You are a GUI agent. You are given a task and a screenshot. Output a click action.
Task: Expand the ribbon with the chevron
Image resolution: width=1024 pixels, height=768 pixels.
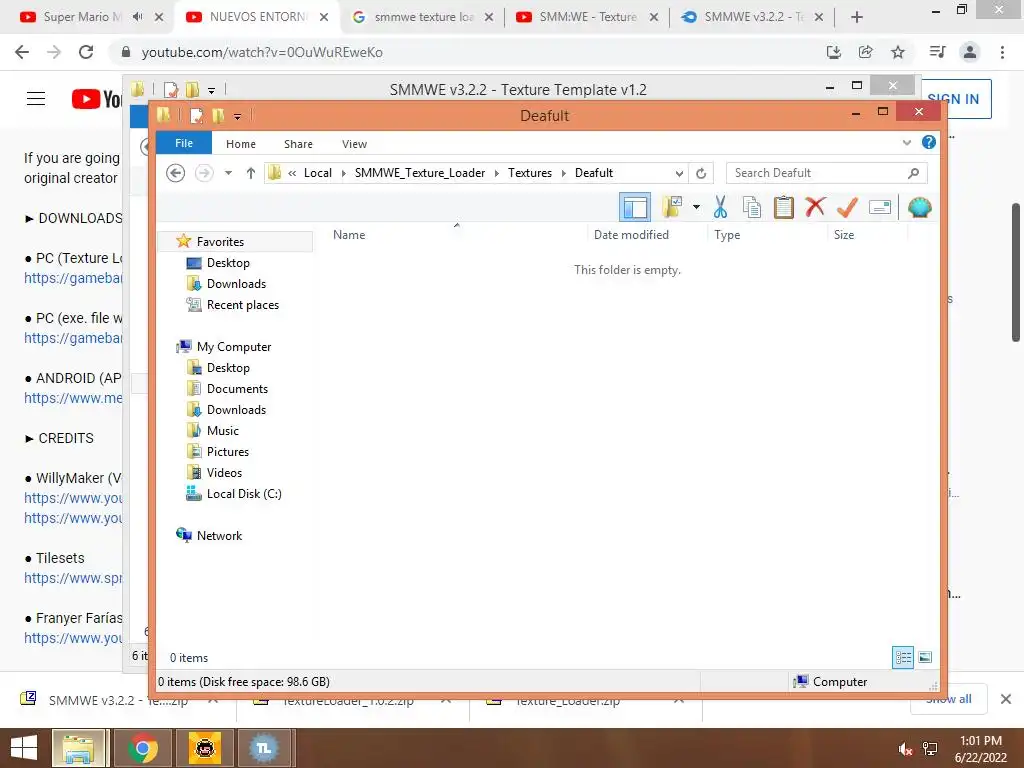tap(906, 142)
